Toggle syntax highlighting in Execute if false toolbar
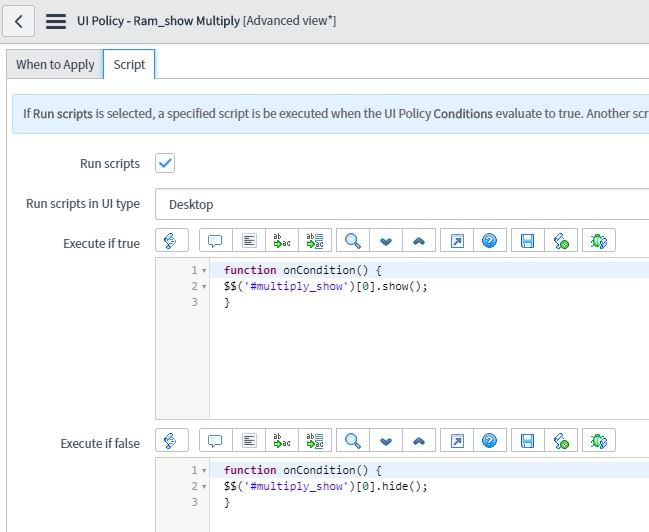649x532 pixels. 172,441
